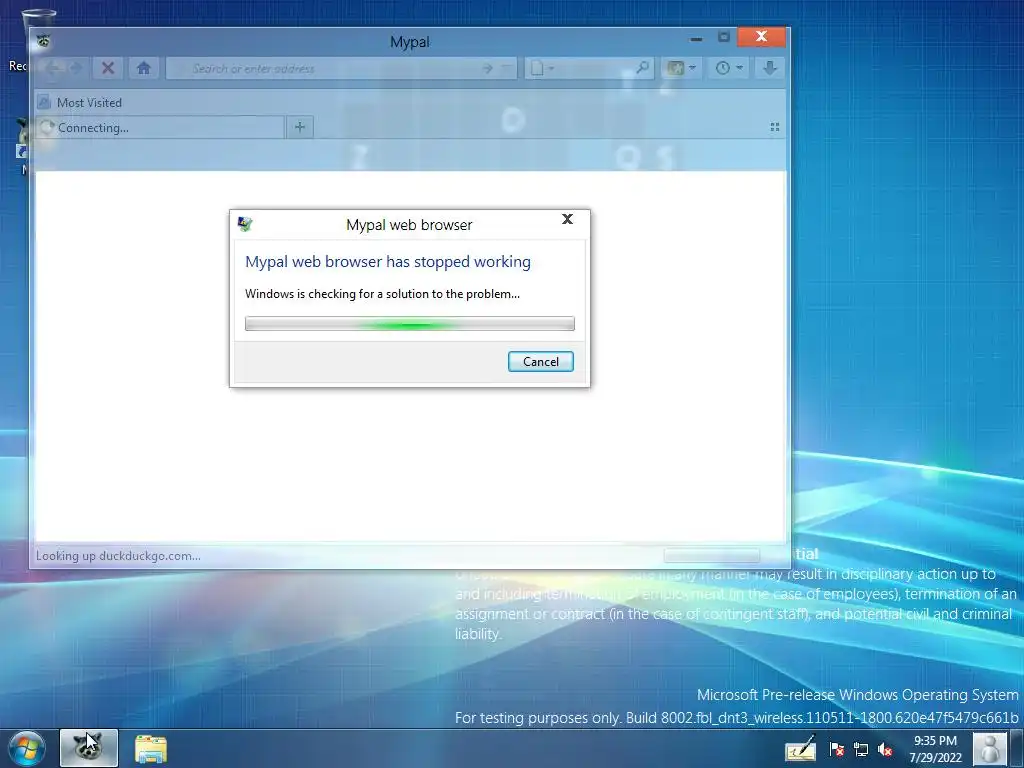Image resolution: width=1024 pixels, height=768 pixels.
Task: Click the tab groups grid icon
Action: pyautogui.click(x=775, y=127)
